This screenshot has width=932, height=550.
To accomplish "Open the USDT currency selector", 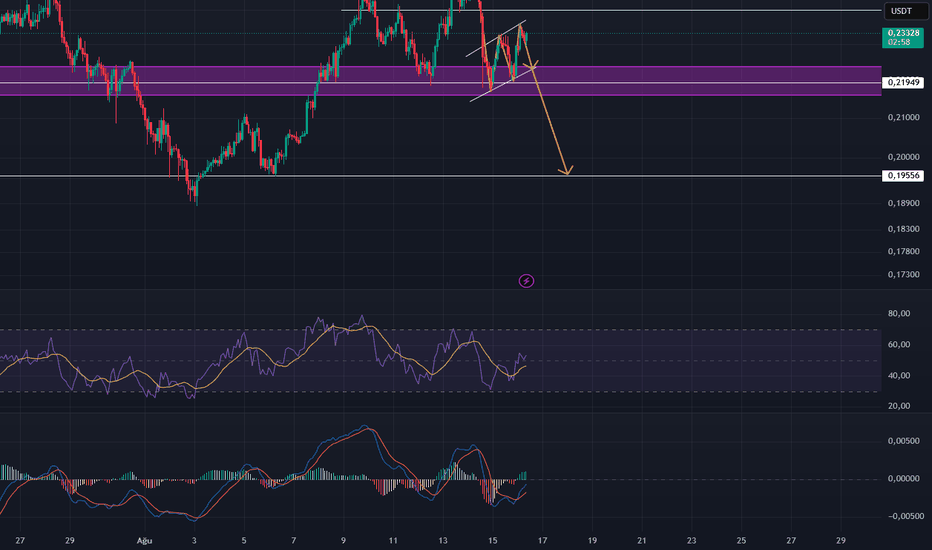I will pos(905,11).
